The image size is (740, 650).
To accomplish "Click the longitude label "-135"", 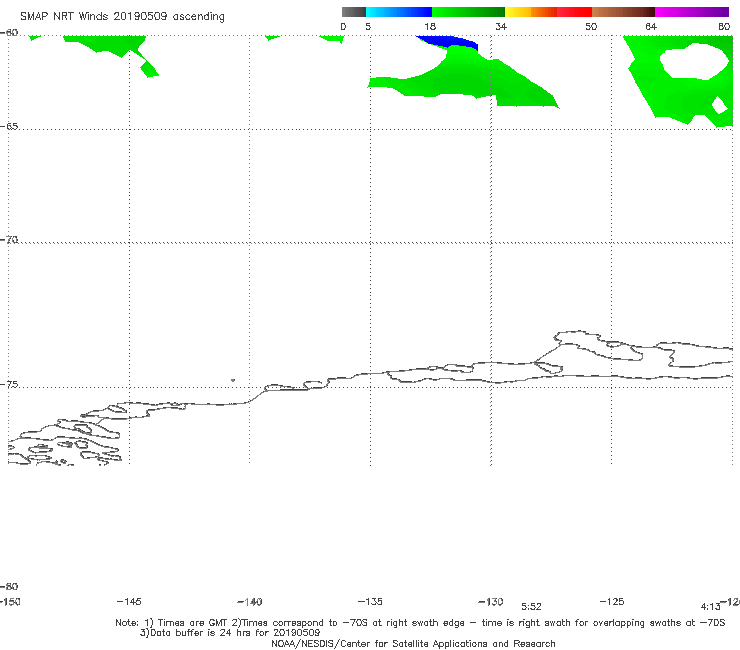I will tap(370, 602).
